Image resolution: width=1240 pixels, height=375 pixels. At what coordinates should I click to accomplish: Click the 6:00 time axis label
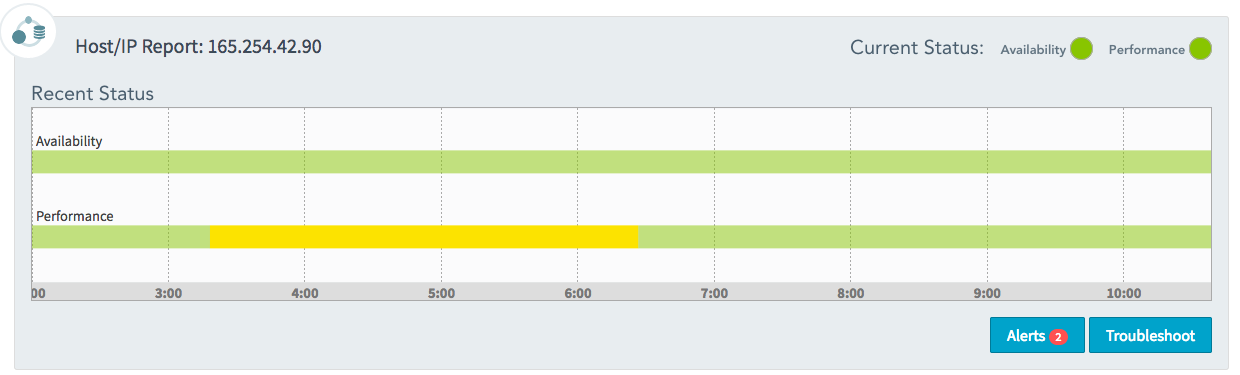578,294
